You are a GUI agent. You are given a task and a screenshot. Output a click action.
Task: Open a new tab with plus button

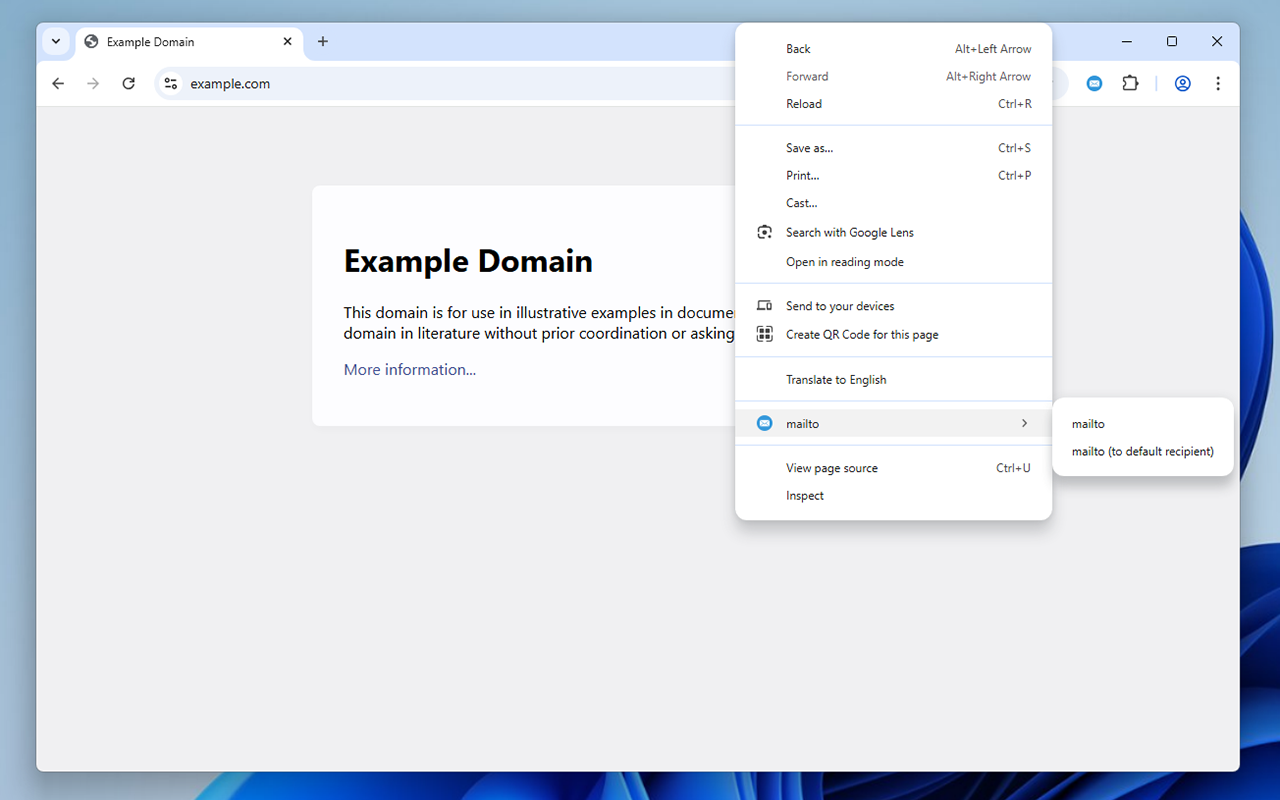coord(322,42)
